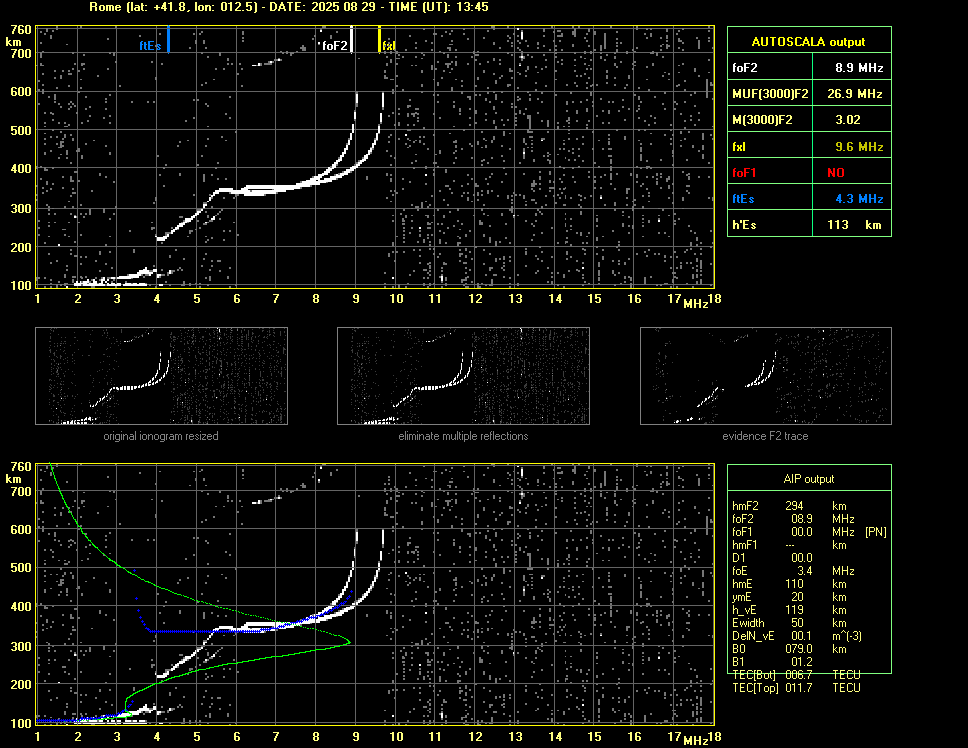
Task: Open the original ionogram resized thumbnail
Action: 161,376
